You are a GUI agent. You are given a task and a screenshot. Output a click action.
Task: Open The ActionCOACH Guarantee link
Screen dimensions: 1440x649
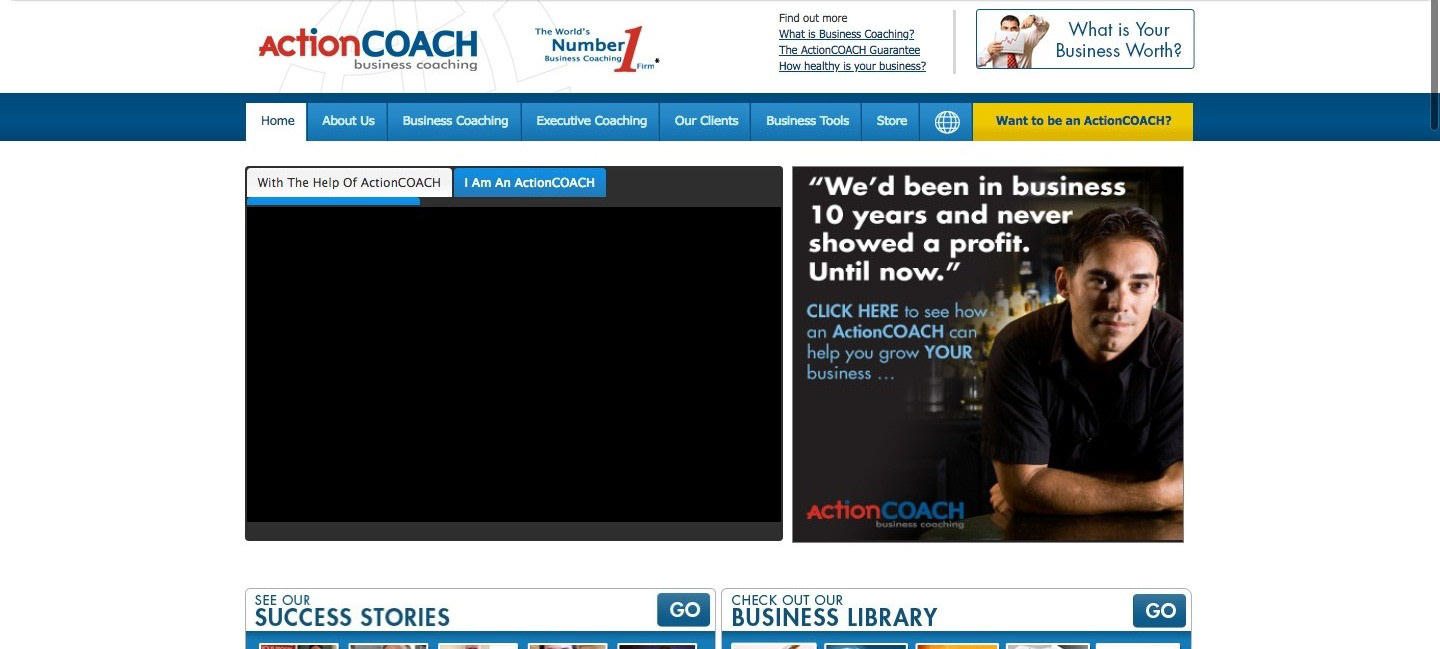pos(849,50)
